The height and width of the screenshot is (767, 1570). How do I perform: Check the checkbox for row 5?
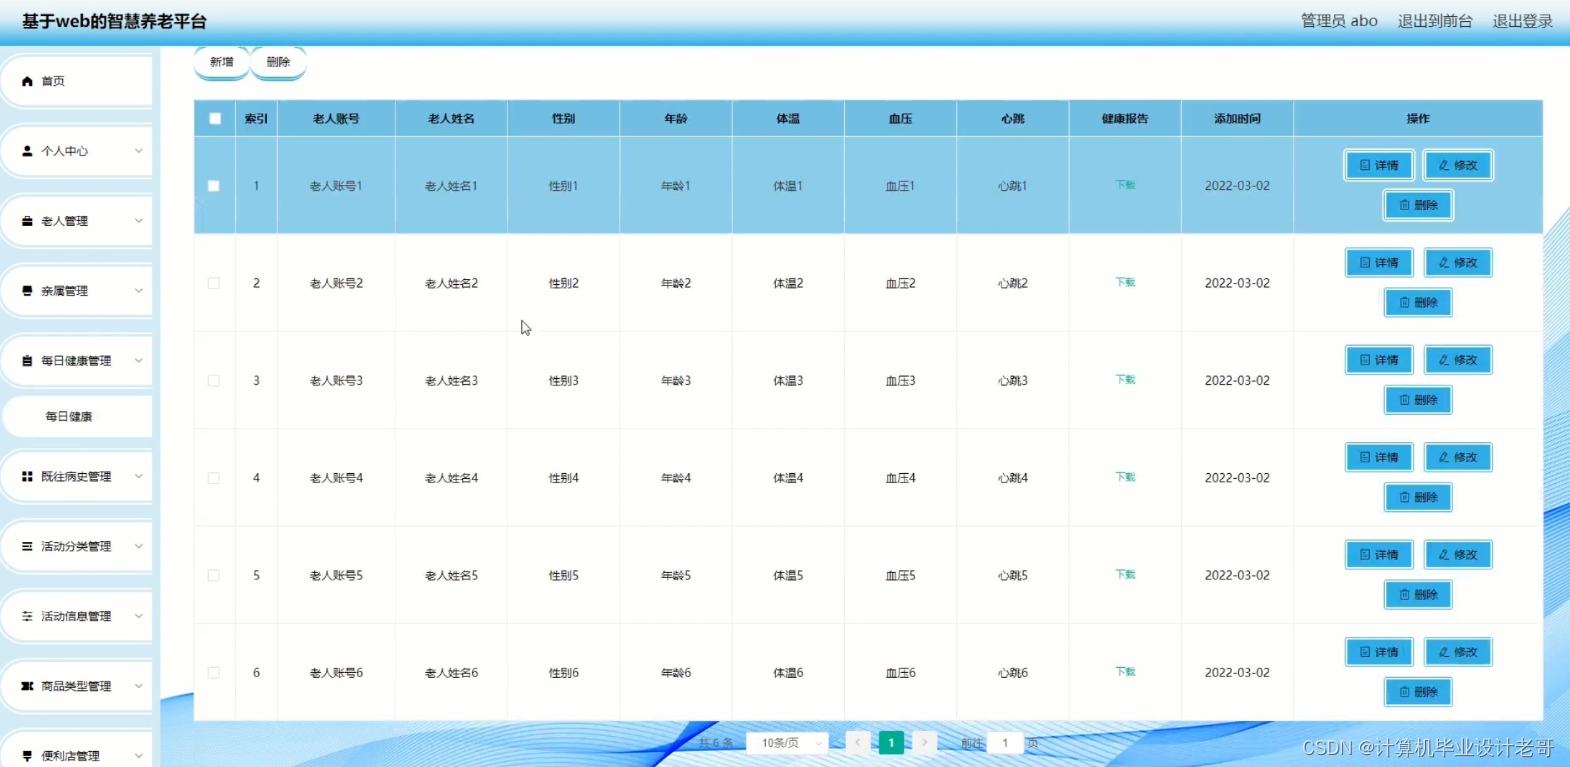click(213, 575)
